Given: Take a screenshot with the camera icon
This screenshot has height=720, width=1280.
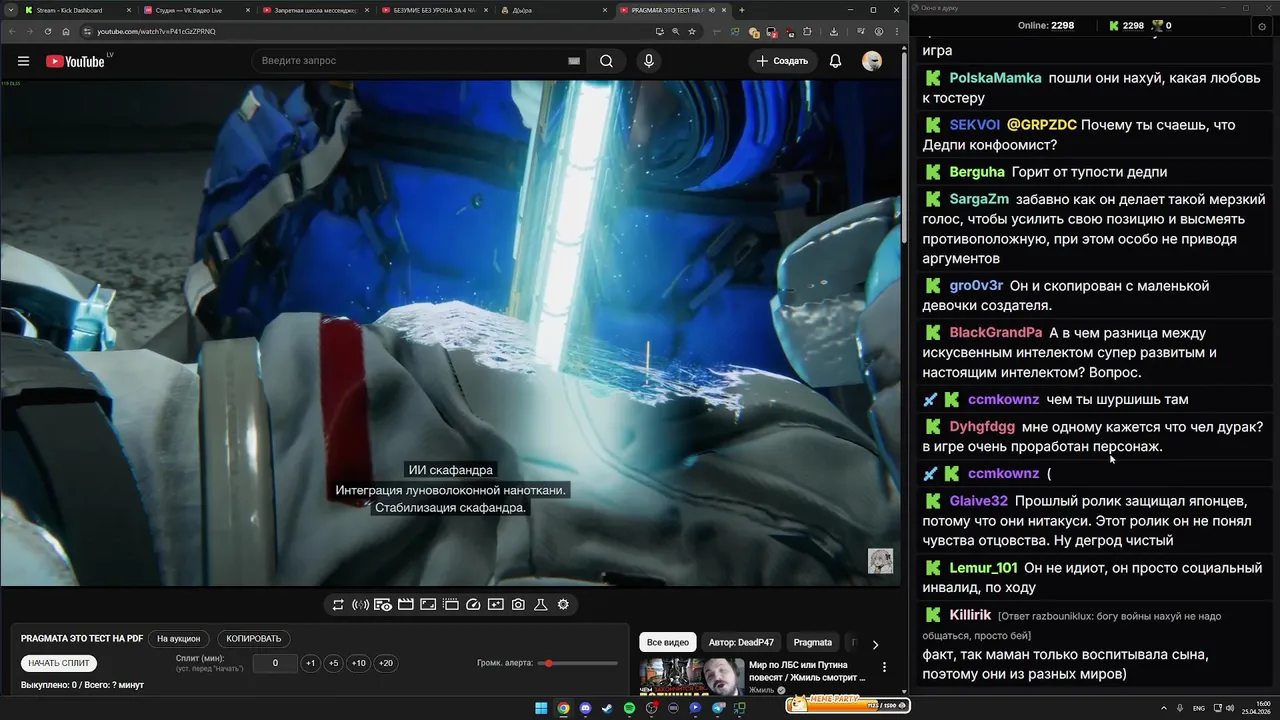Looking at the screenshot, I should pyautogui.click(x=518, y=604).
